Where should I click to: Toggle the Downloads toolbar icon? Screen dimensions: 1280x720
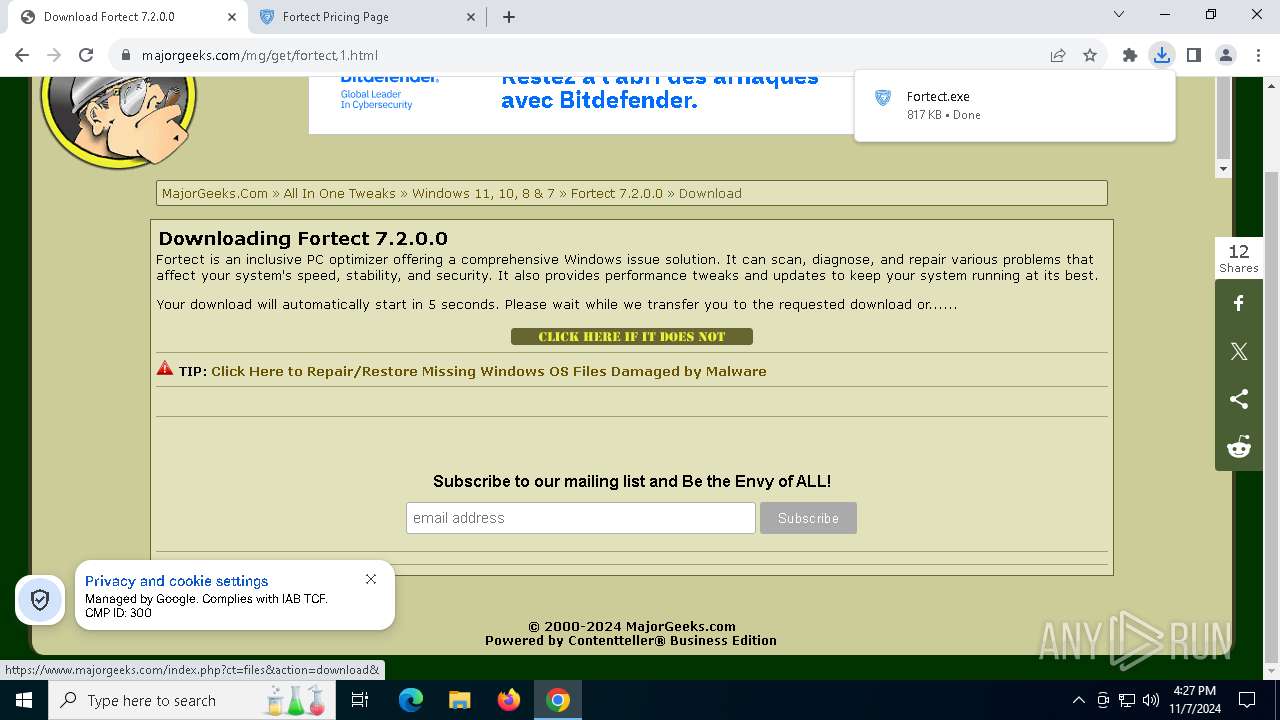coord(1162,55)
